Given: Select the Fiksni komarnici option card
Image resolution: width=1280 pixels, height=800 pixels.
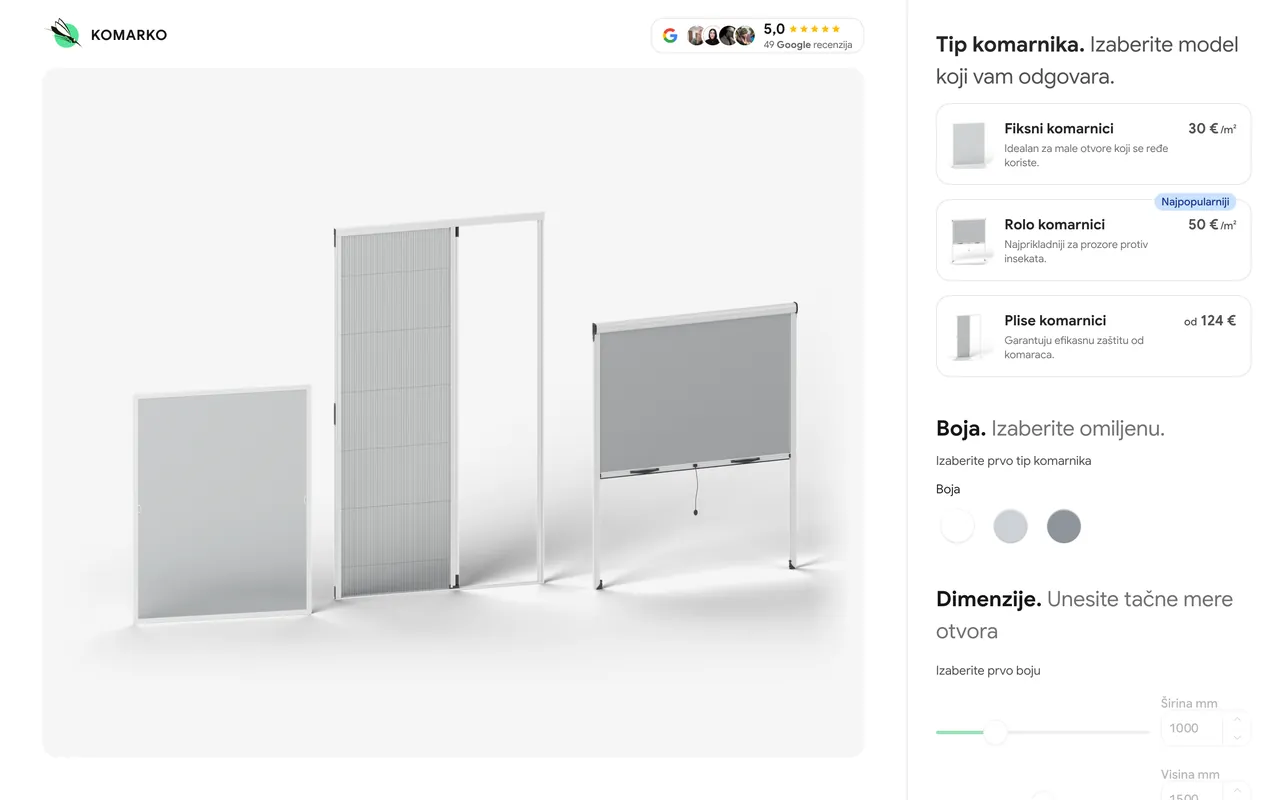Looking at the screenshot, I should point(1093,144).
